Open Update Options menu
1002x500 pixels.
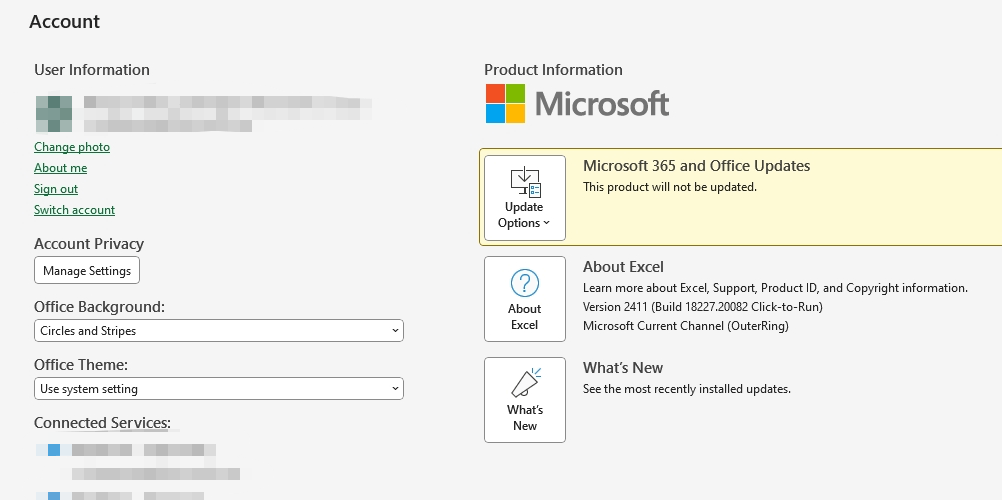[x=525, y=198]
